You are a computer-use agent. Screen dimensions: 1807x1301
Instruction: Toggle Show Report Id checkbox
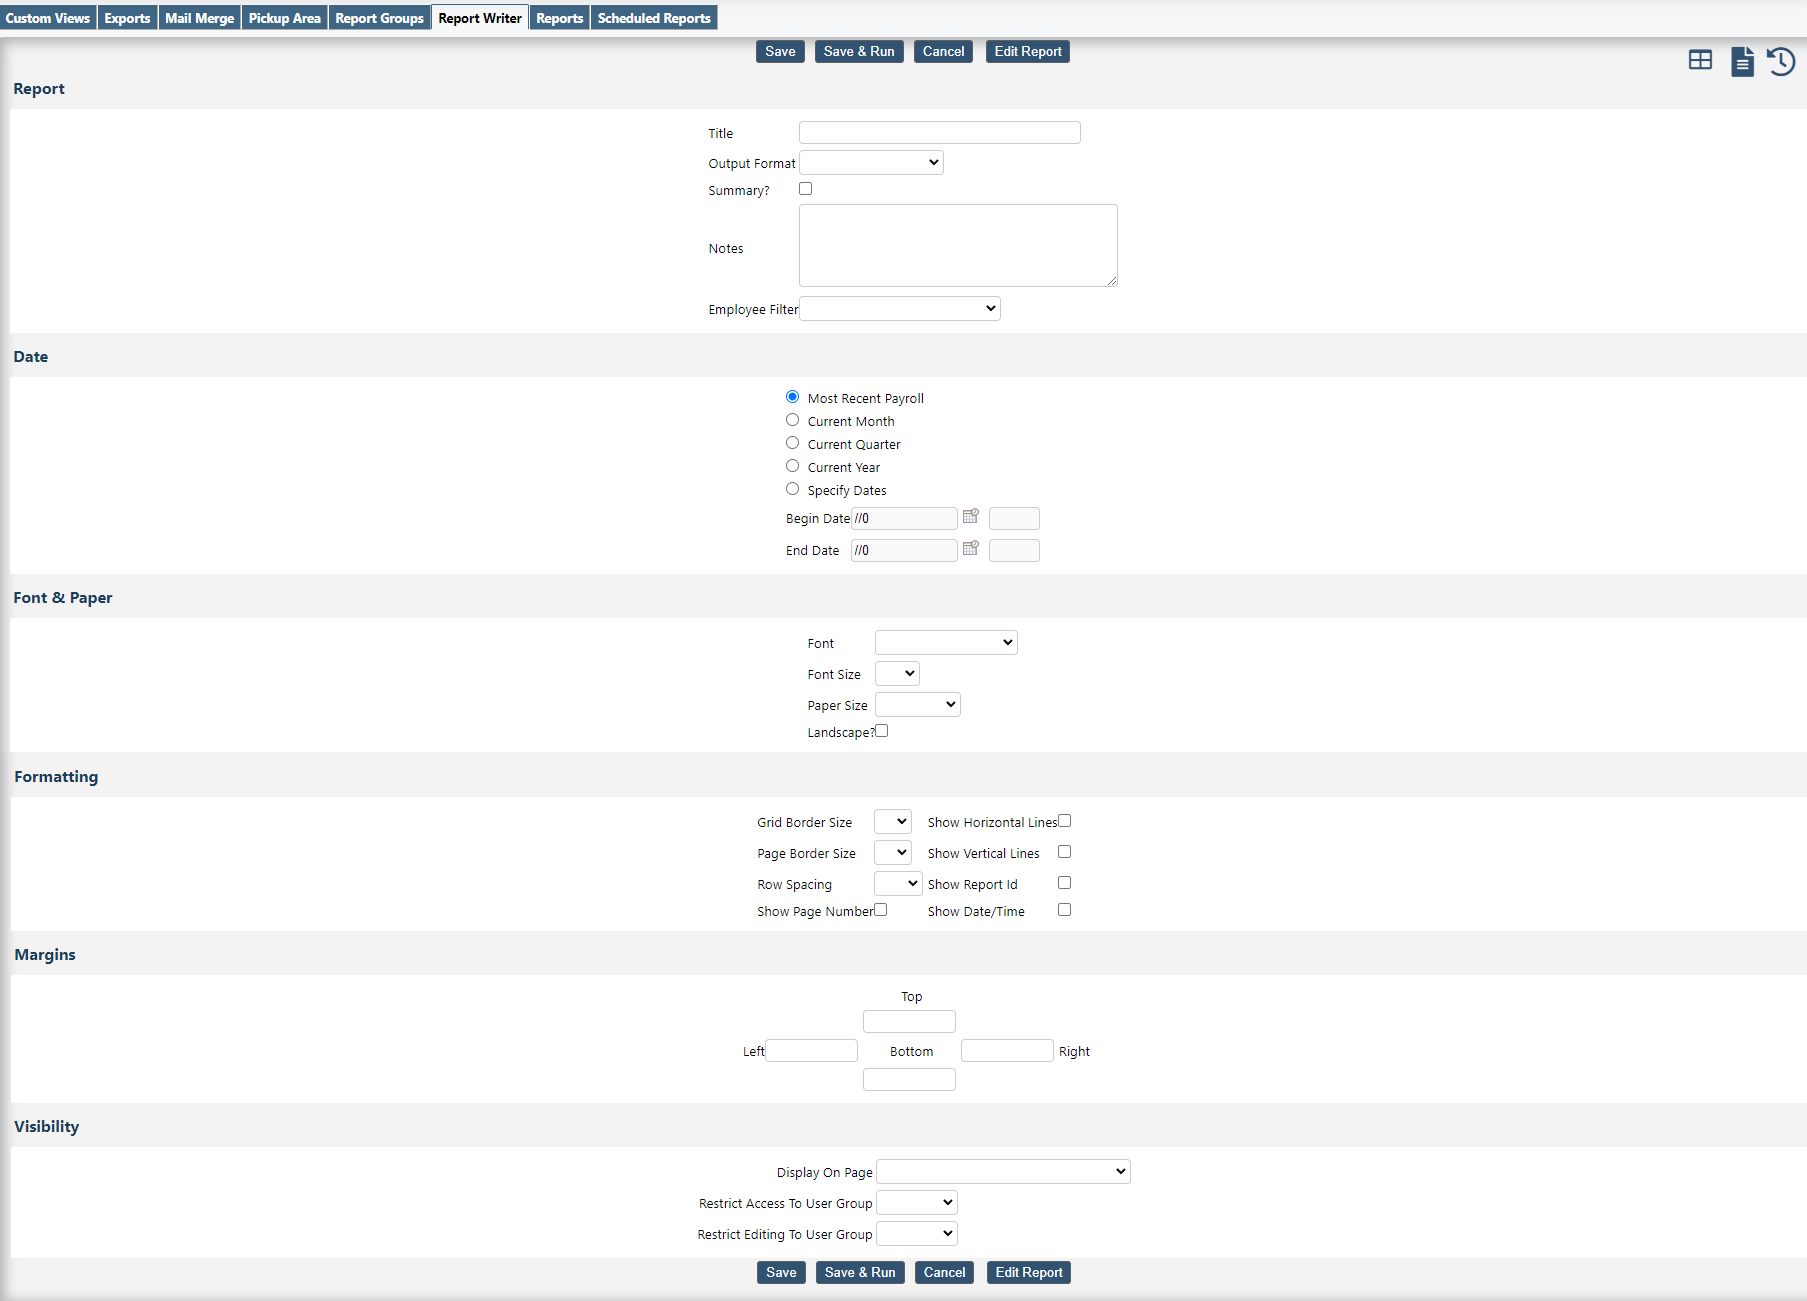point(1064,883)
